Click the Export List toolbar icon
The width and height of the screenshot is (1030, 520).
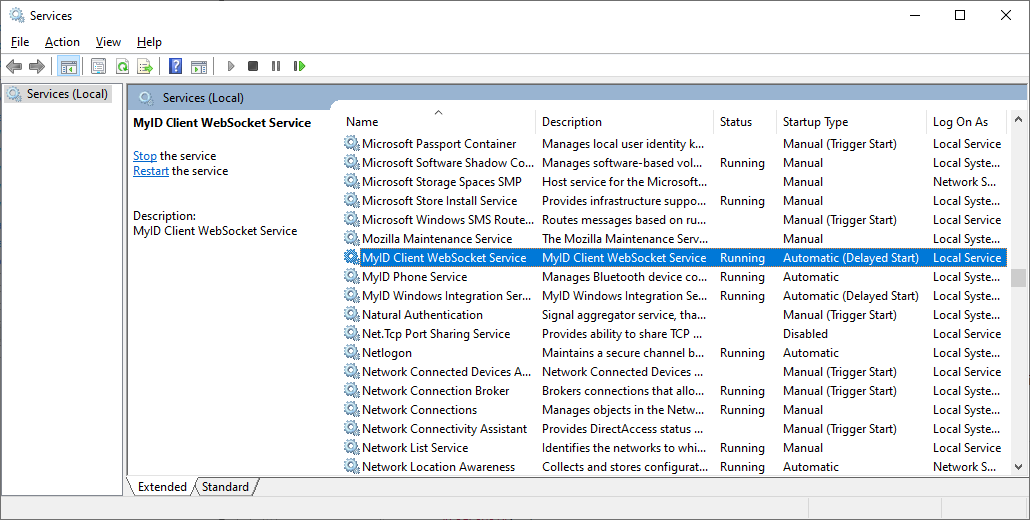[145, 66]
